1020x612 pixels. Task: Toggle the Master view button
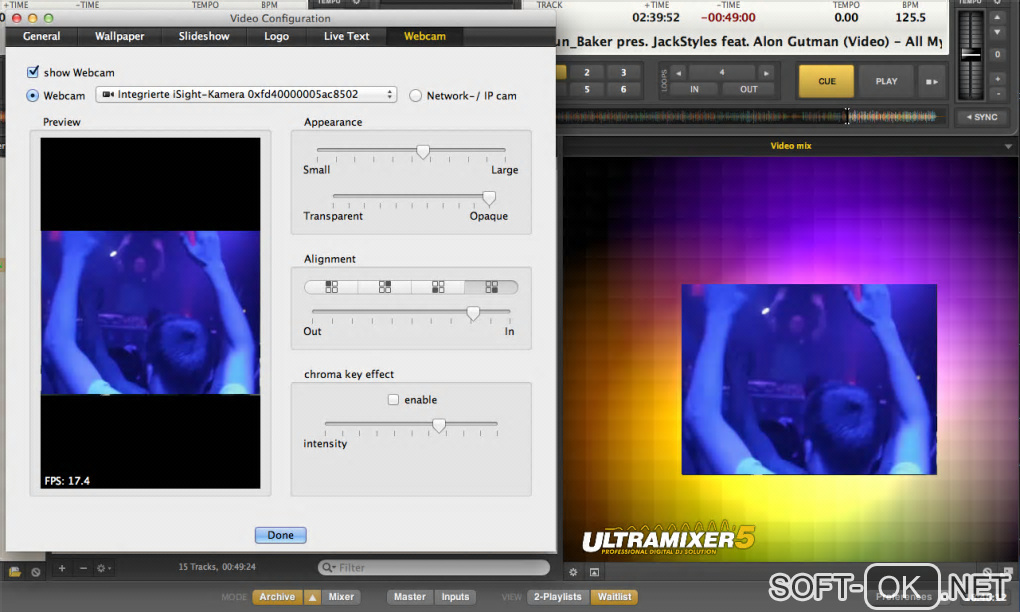click(x=410, y=596)
